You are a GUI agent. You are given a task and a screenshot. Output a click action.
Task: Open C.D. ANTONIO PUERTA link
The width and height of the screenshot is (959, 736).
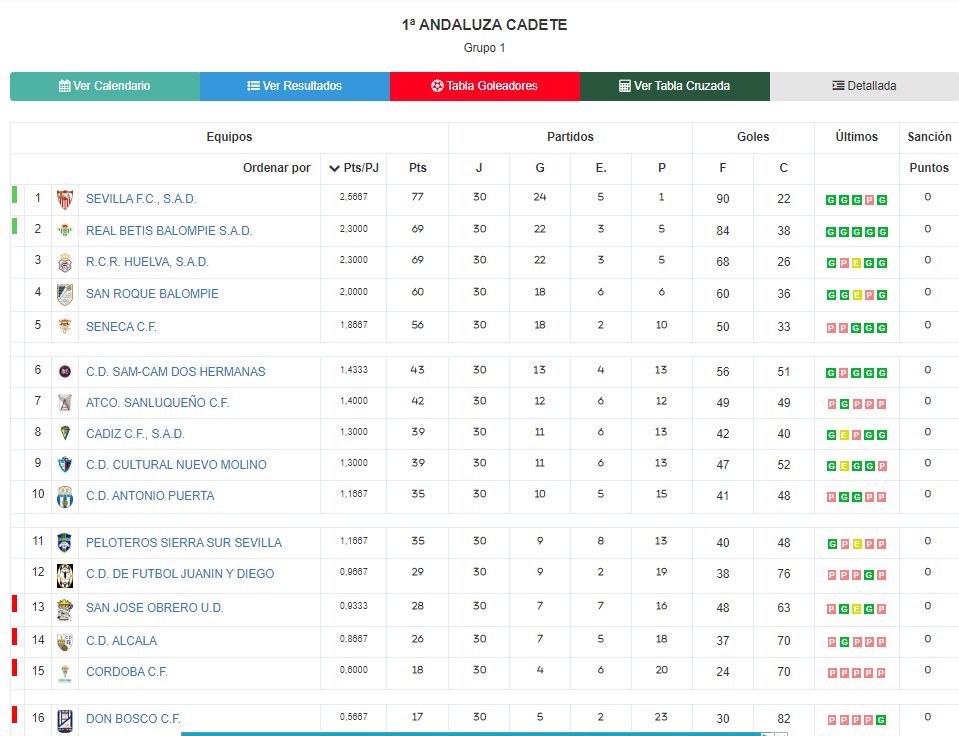pyautogui.click(x=150, y=496)
